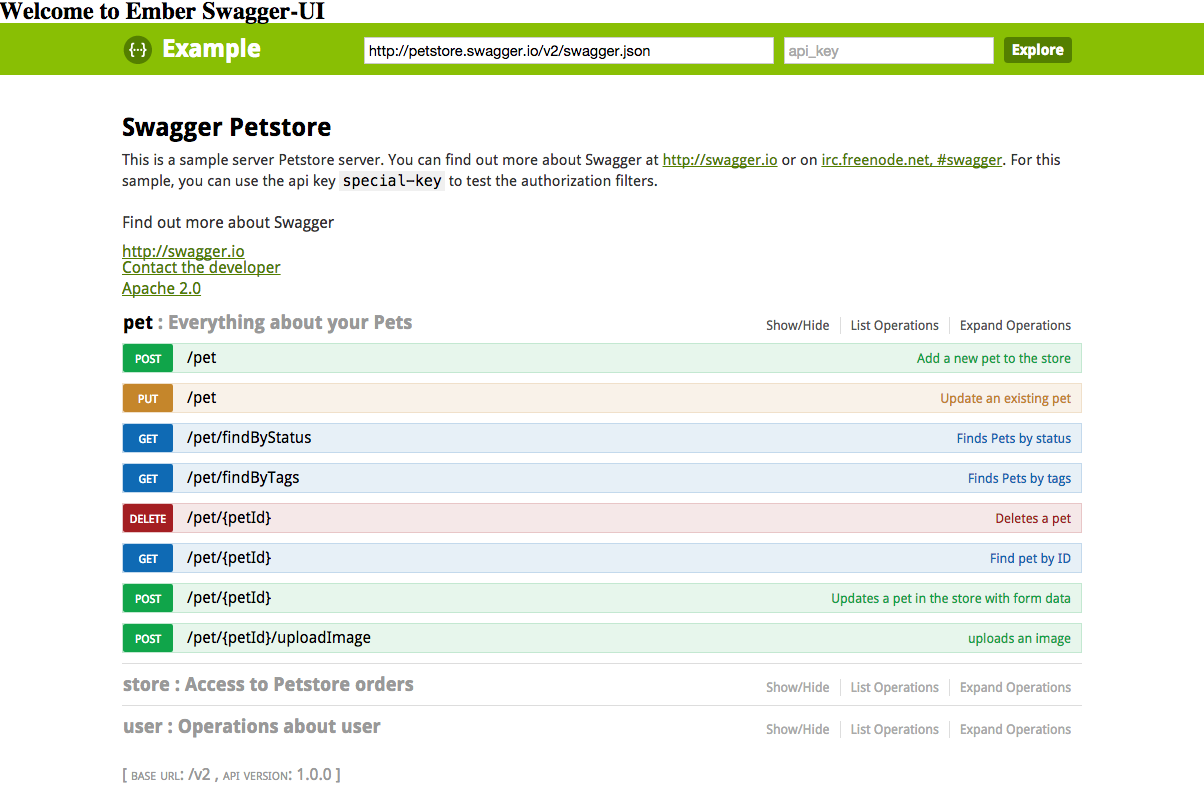Click List Operations for pet section
This screenshot has height=790, width=1204.
894,325
